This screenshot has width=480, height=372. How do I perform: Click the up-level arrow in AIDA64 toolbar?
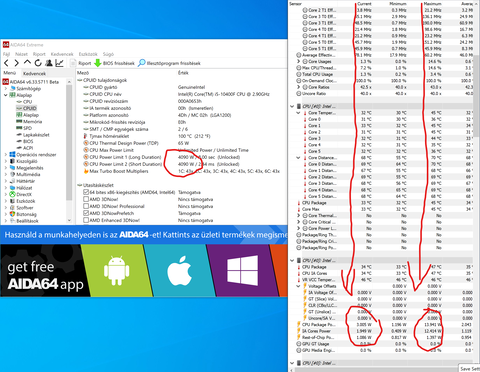27,62
